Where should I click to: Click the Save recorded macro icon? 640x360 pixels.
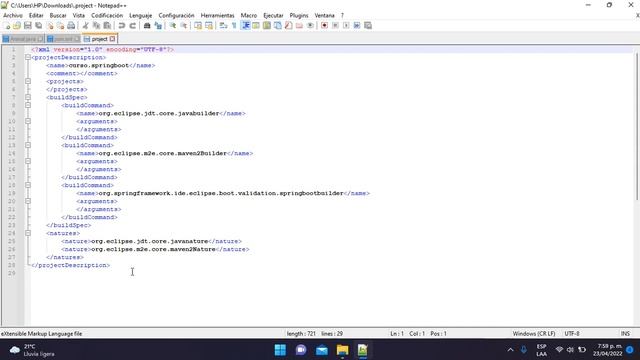click(x=368, y=26)
